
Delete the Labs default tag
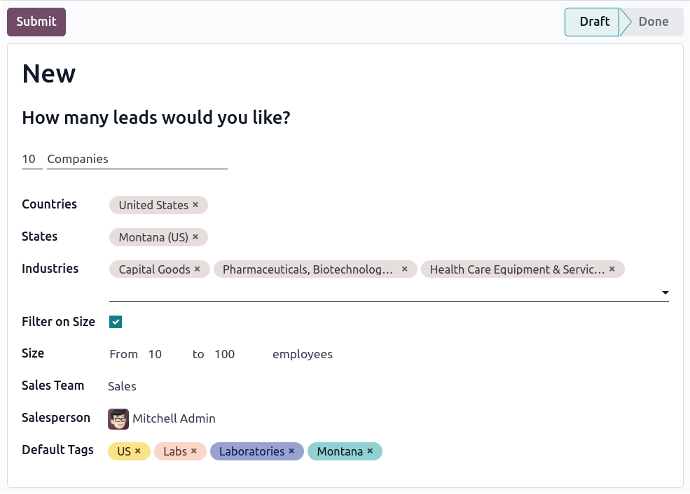(194, 451)
